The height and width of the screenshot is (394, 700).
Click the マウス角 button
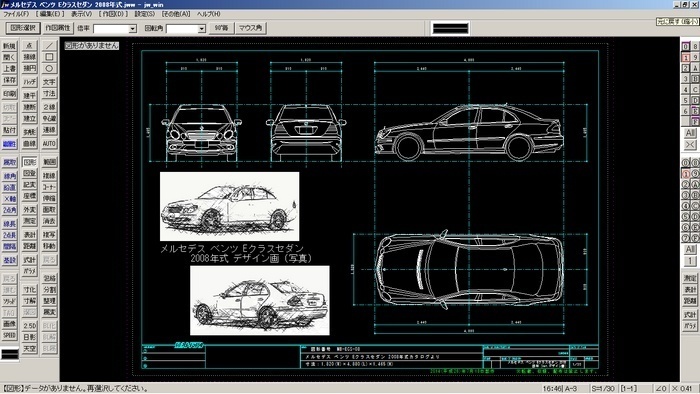tap(250, 28)
